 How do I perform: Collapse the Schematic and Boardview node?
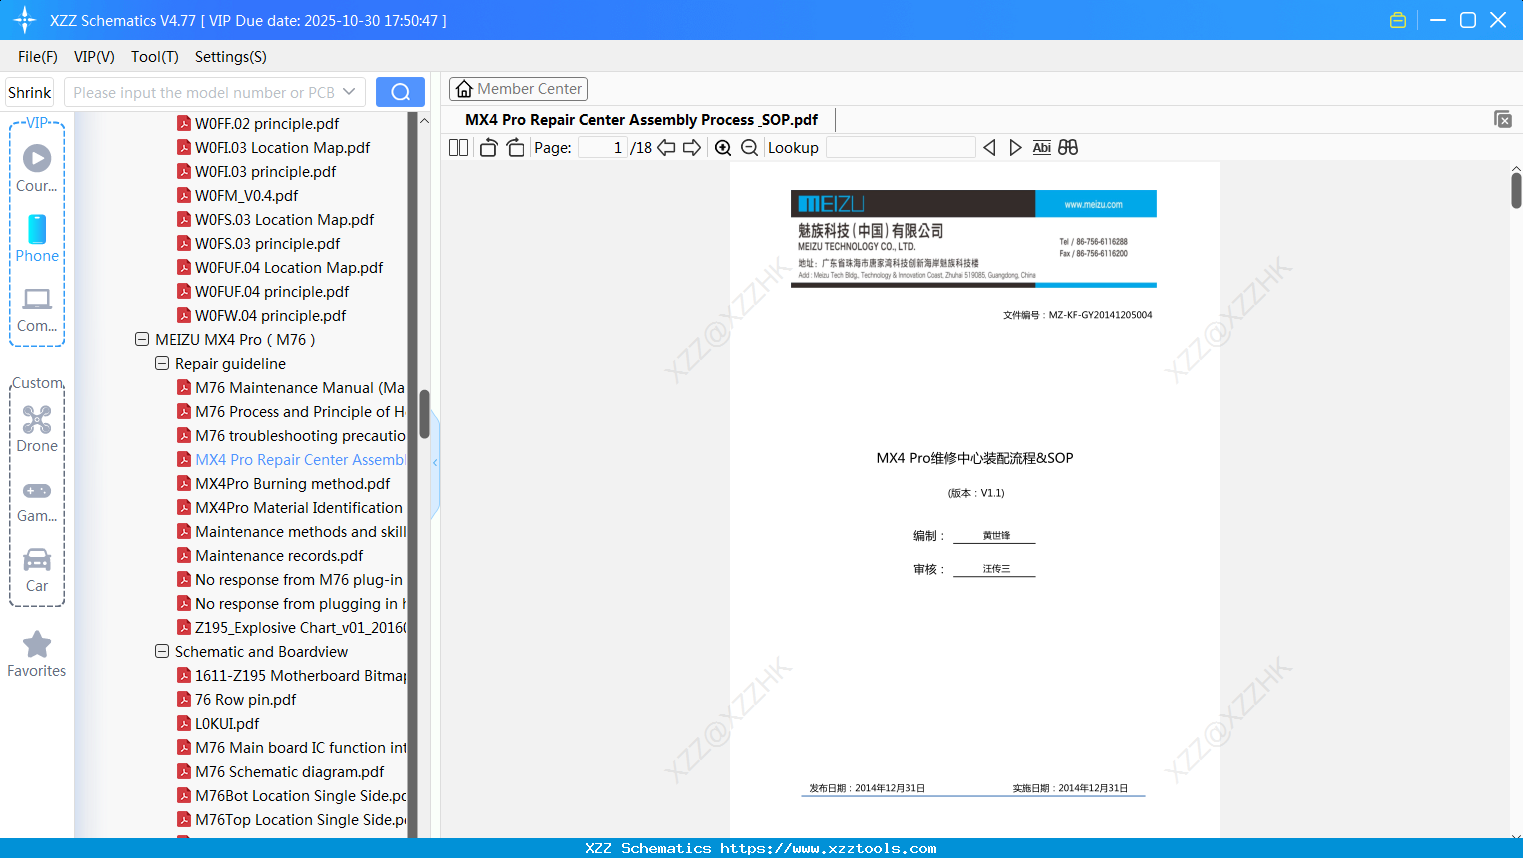click(161, 651)
